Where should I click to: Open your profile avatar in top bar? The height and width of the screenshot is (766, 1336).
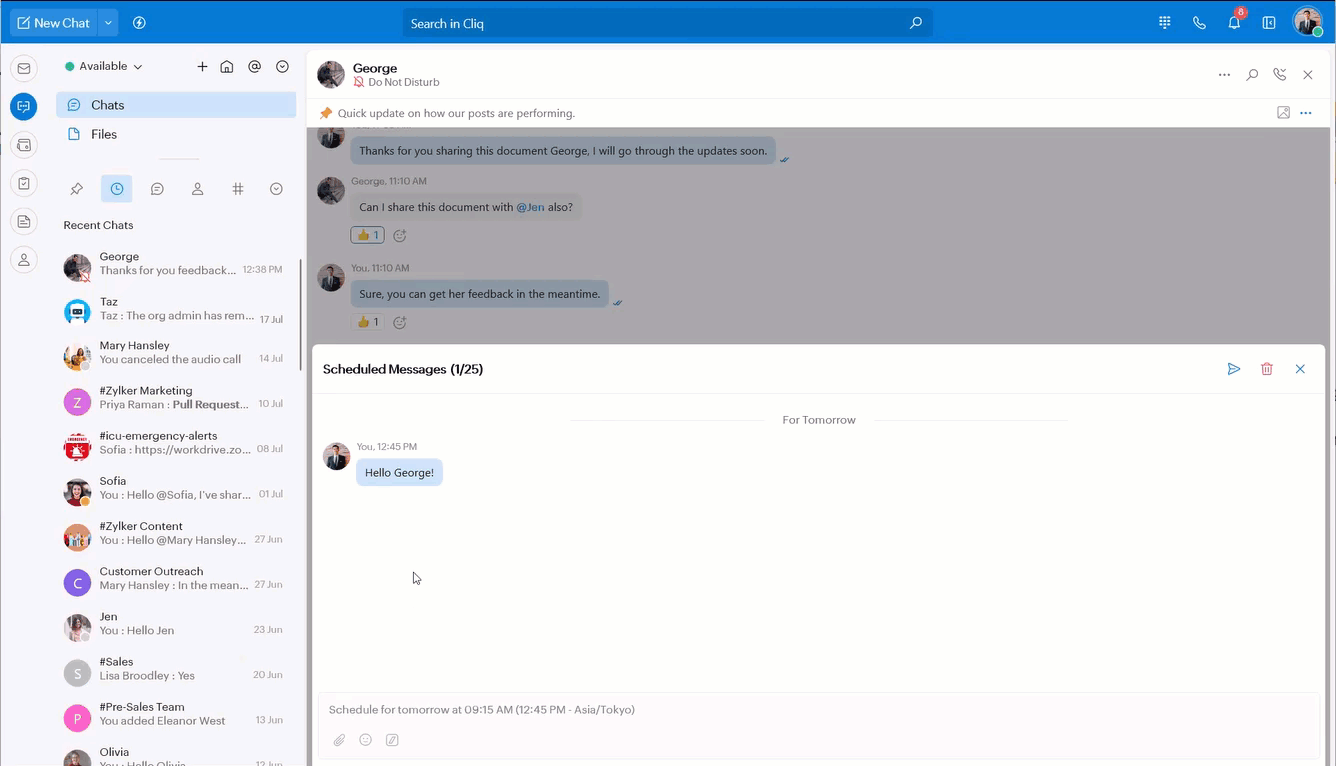click(1308, 22)
